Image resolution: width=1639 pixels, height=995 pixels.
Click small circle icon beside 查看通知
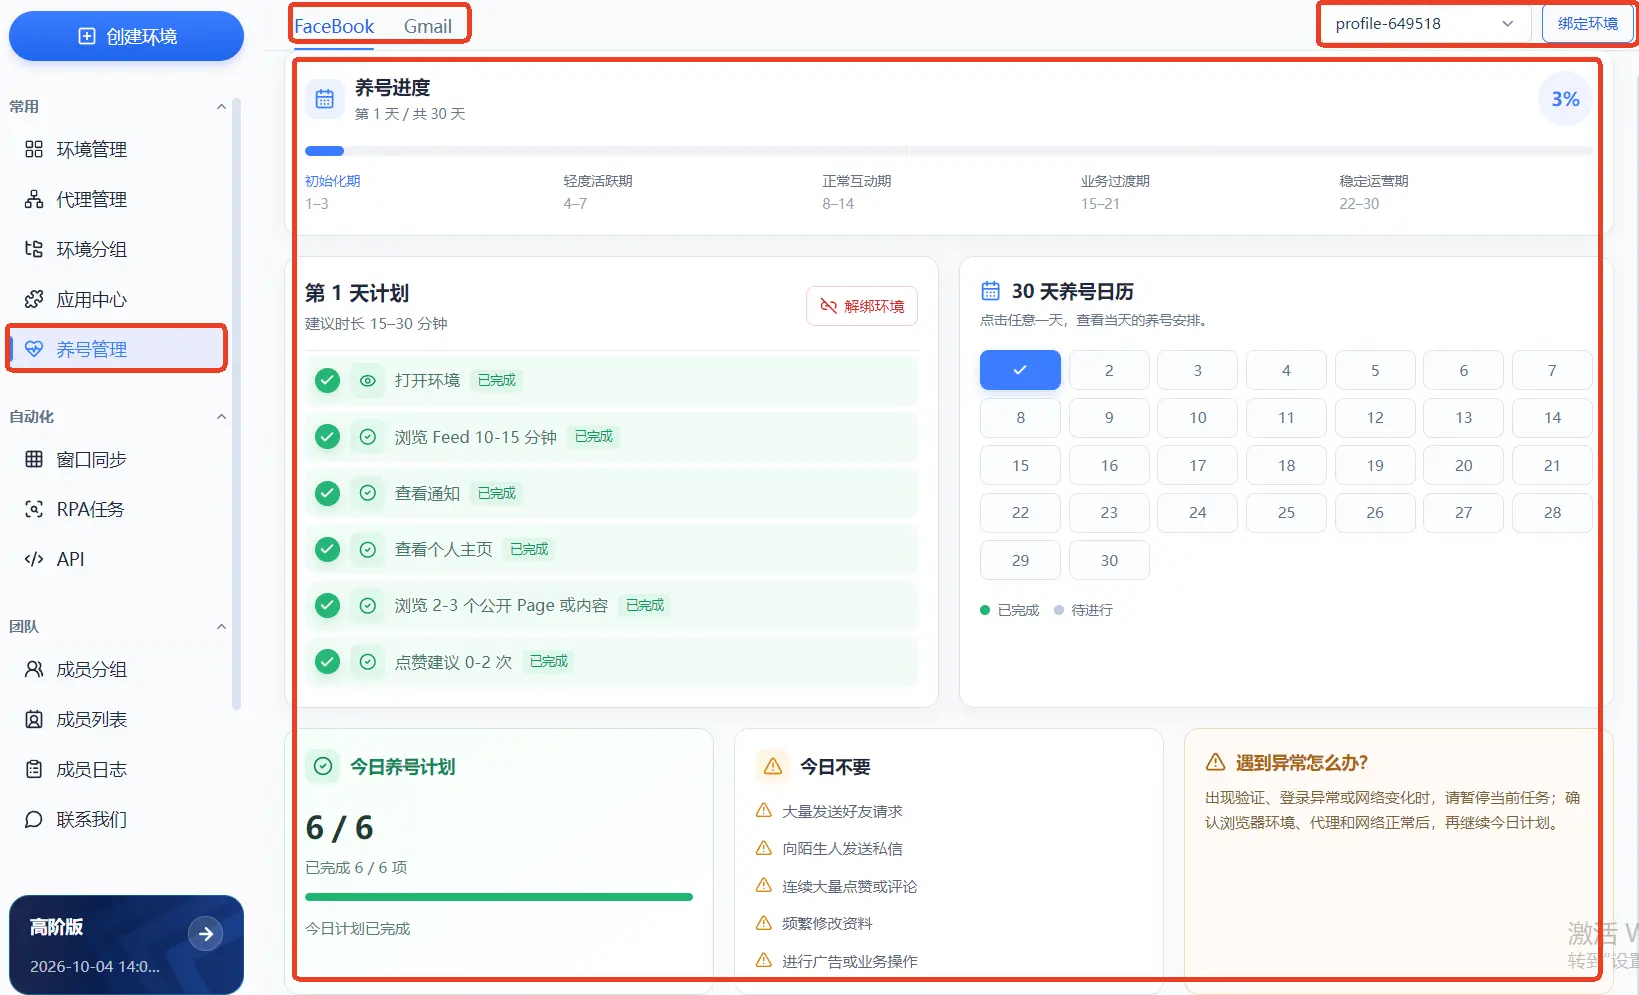[368, 493]
